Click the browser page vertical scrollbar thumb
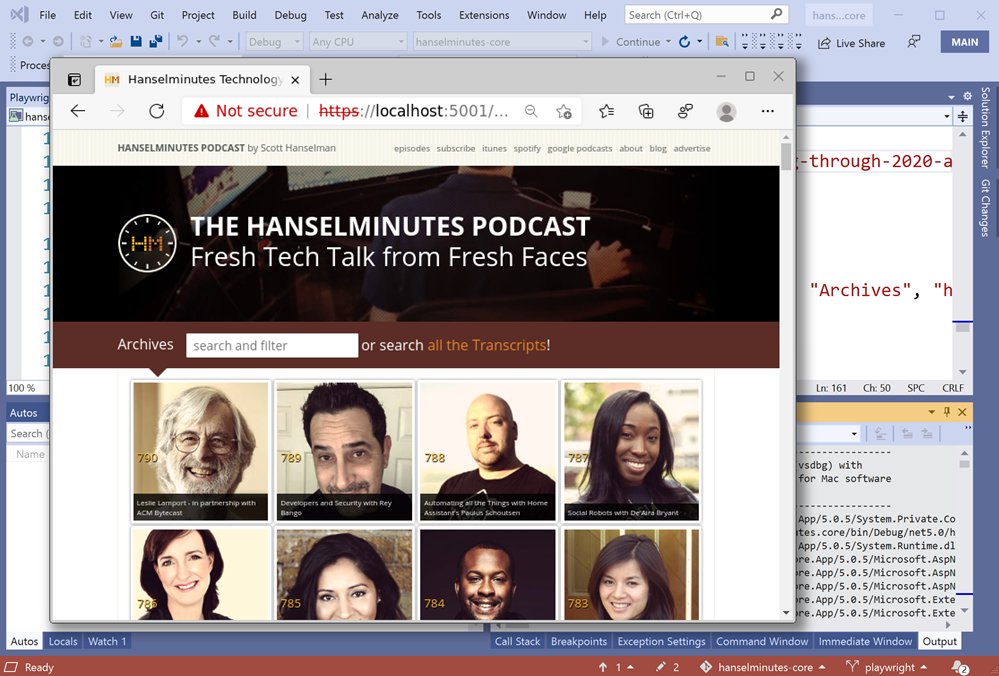The height and width of the screenshot is (676, 999). [x=786, y=157]
